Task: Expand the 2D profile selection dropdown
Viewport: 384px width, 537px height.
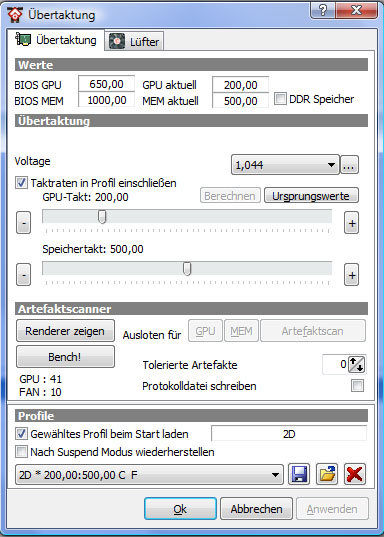Action: click(x=149, y=475)
